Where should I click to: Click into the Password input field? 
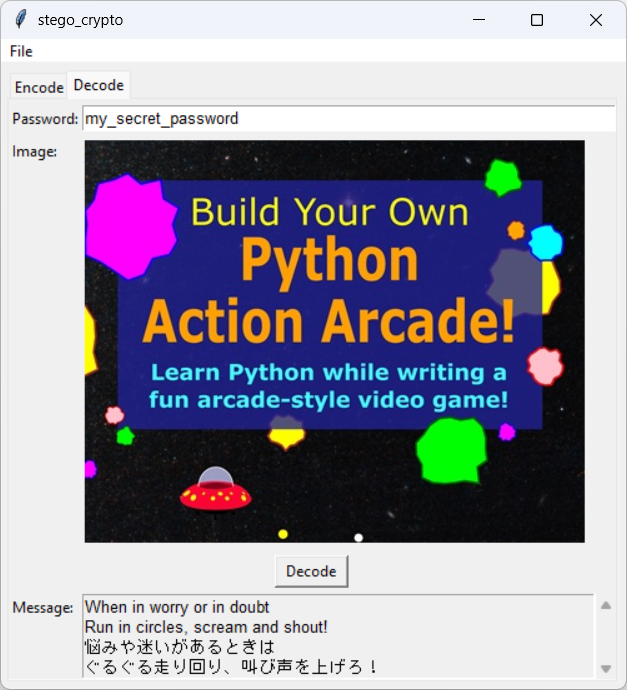point(349,118)
